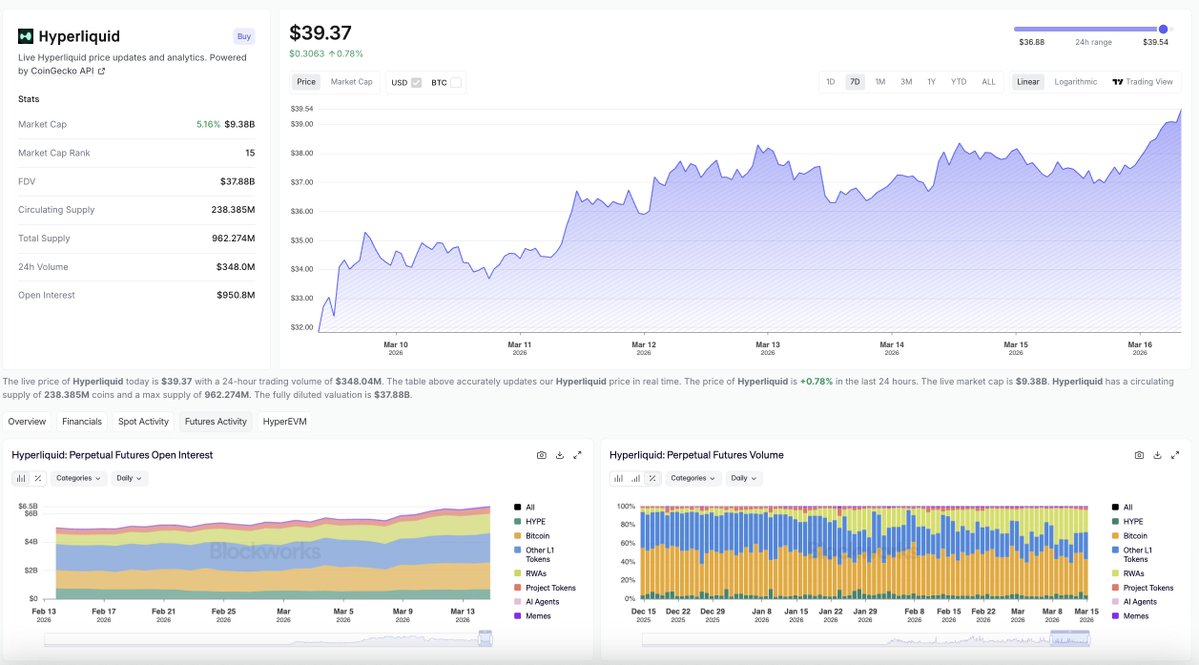
Task: Select the Market Cap chart tab
Action: point(351,82)
